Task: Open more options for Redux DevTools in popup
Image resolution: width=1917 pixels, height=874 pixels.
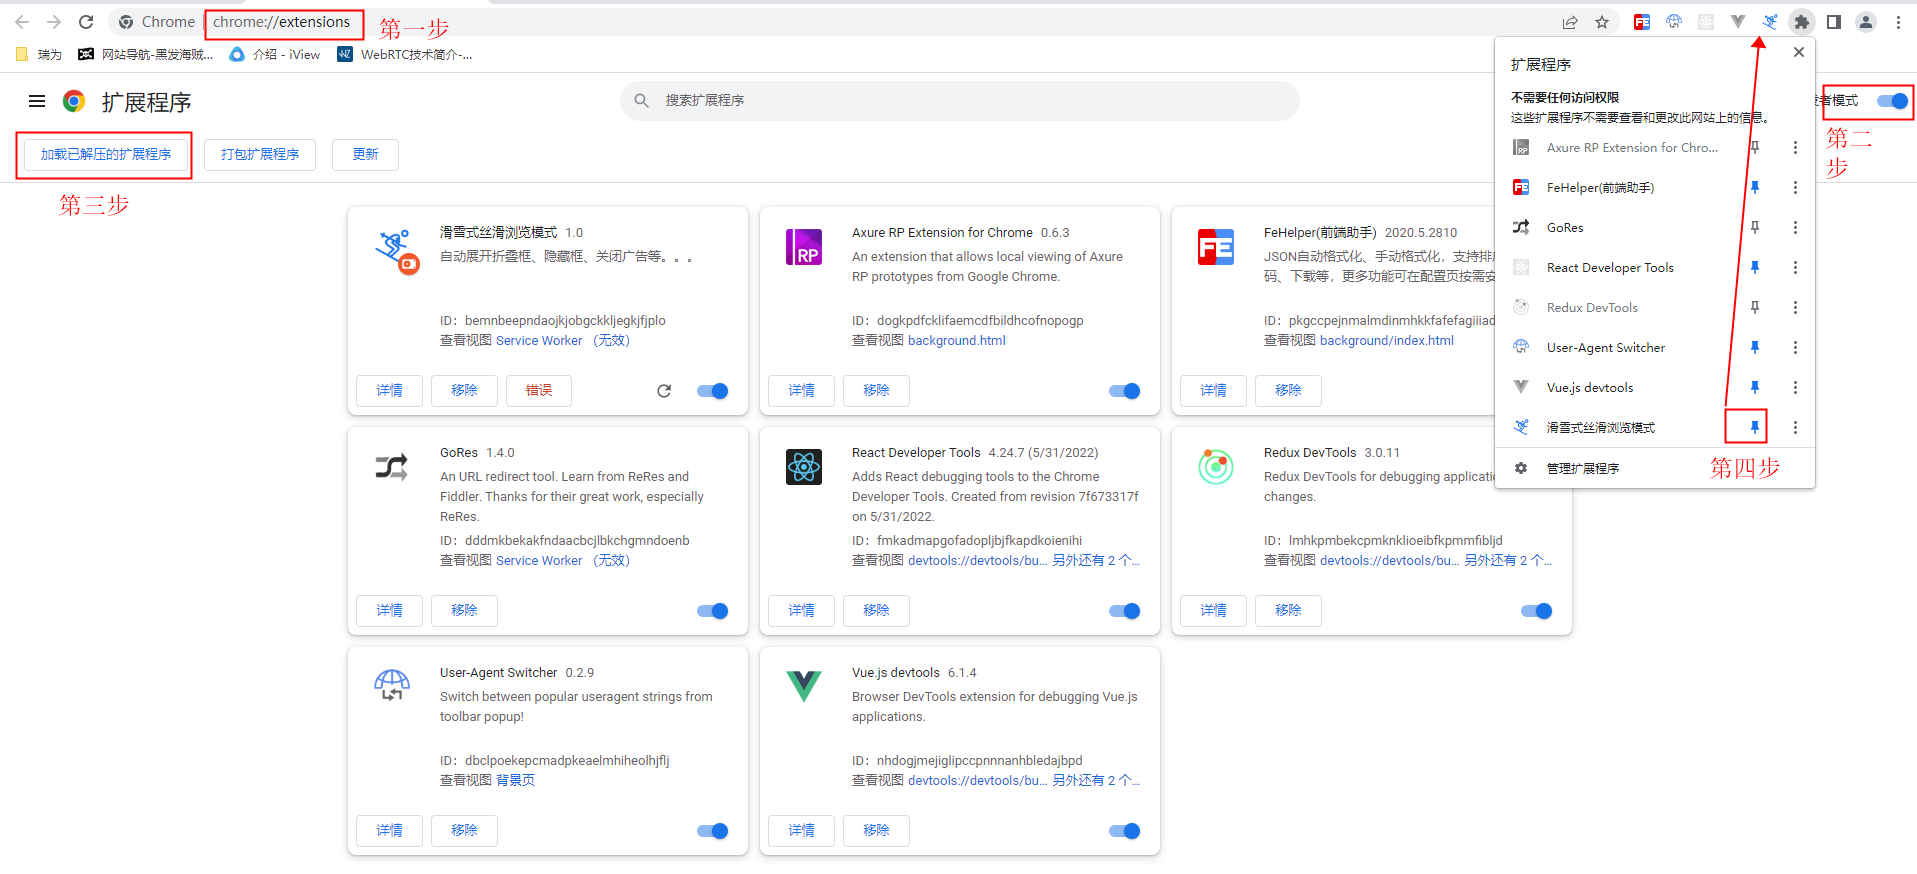Action: [x=1795, y=307]
